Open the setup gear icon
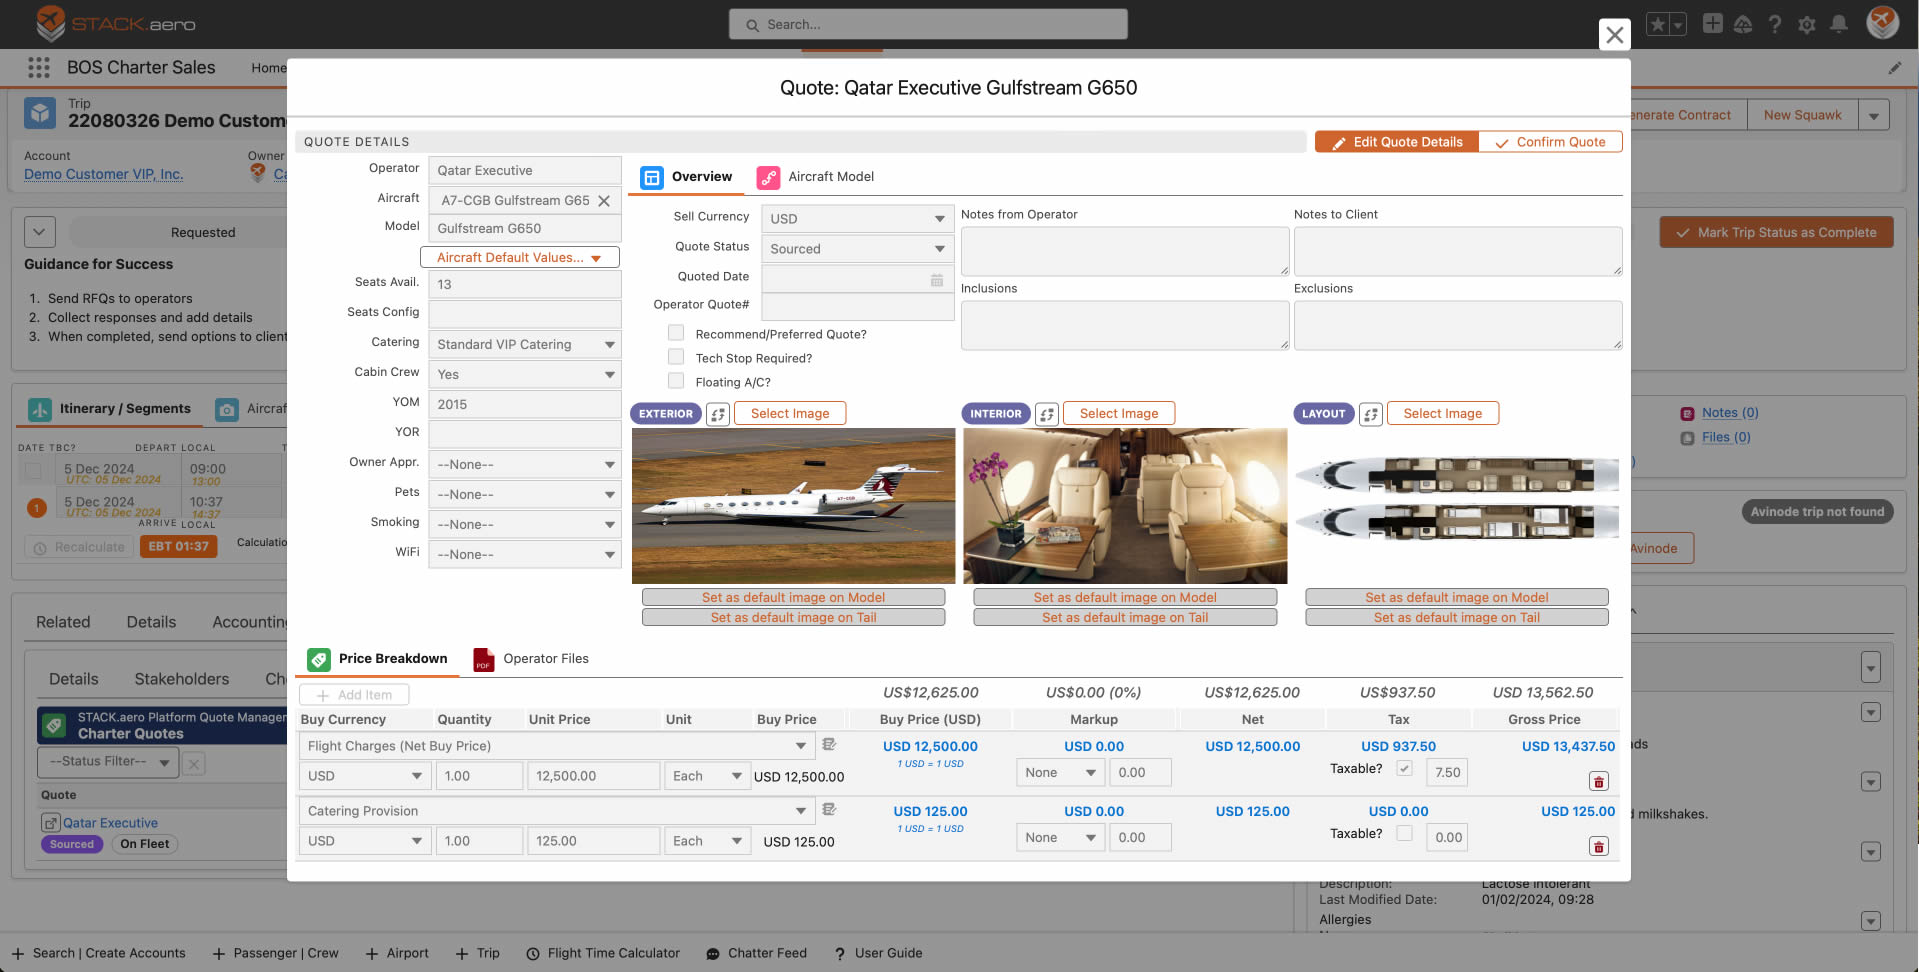Screen dimensions: 1919x972 [1807, 24]
